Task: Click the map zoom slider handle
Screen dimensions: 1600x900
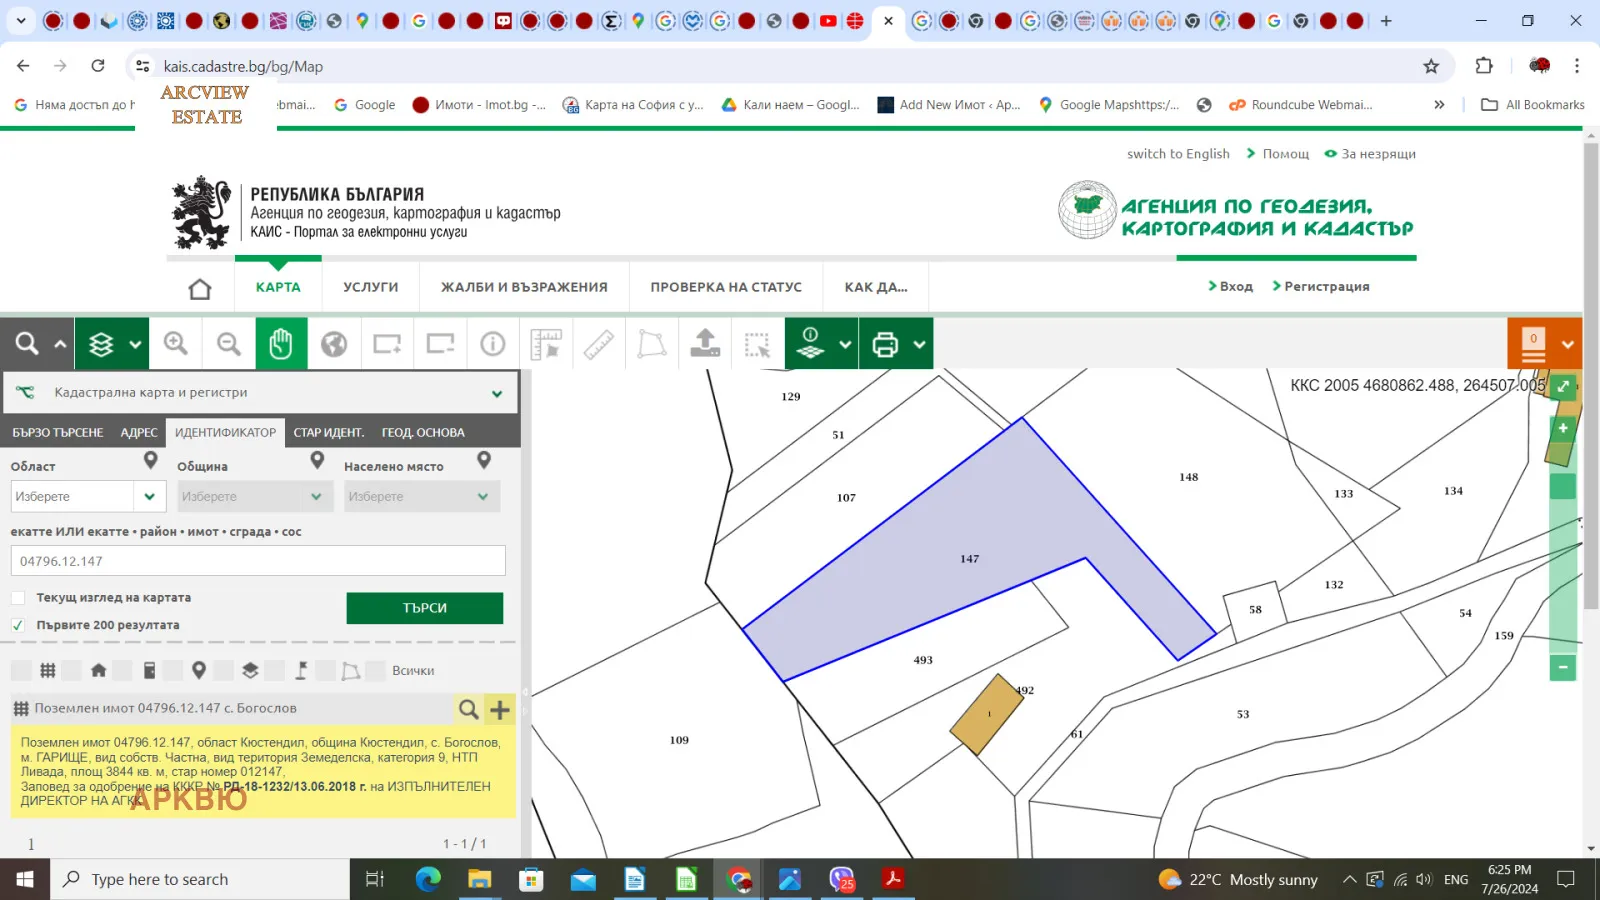Action: point(1562,486)
